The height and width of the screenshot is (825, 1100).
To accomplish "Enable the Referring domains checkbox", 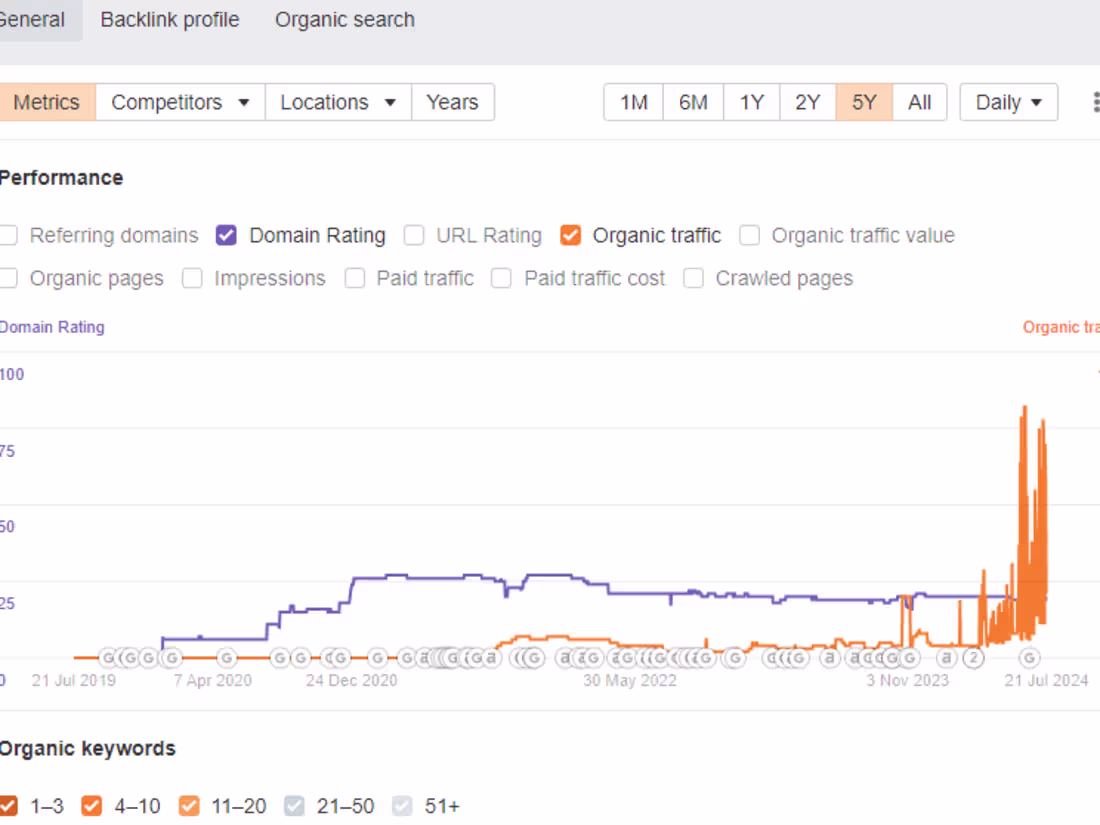I will (8, 235).
